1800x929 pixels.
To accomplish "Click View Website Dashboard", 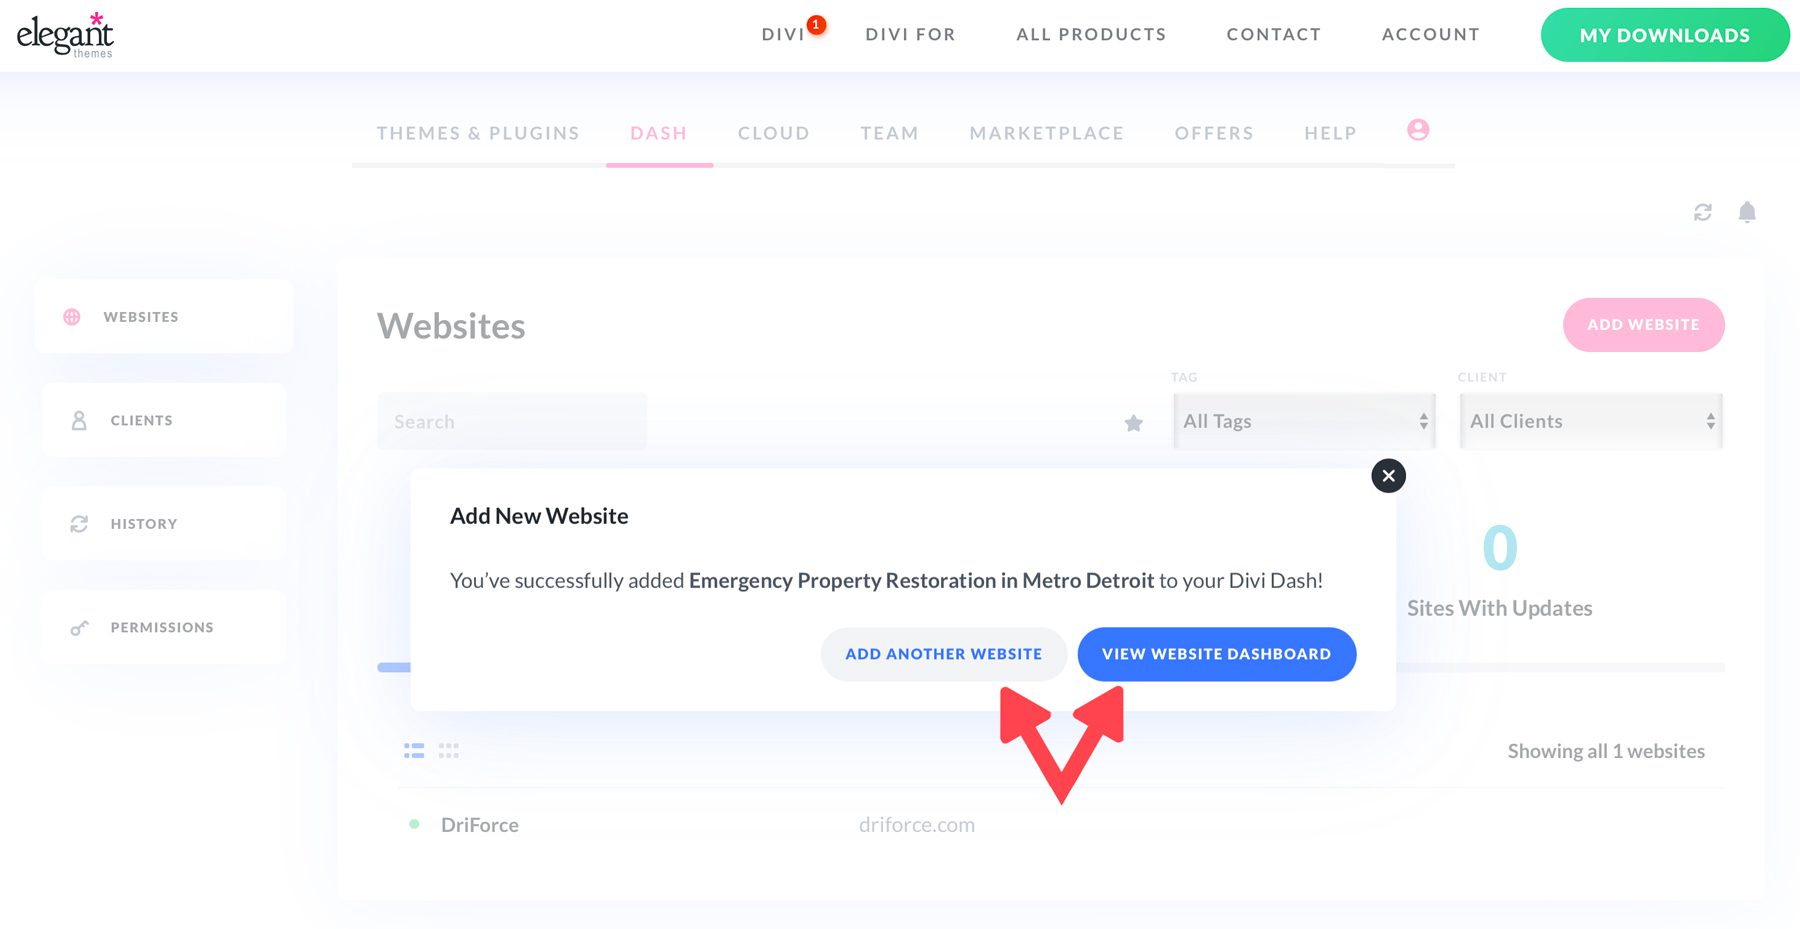I will point(1216,653).
